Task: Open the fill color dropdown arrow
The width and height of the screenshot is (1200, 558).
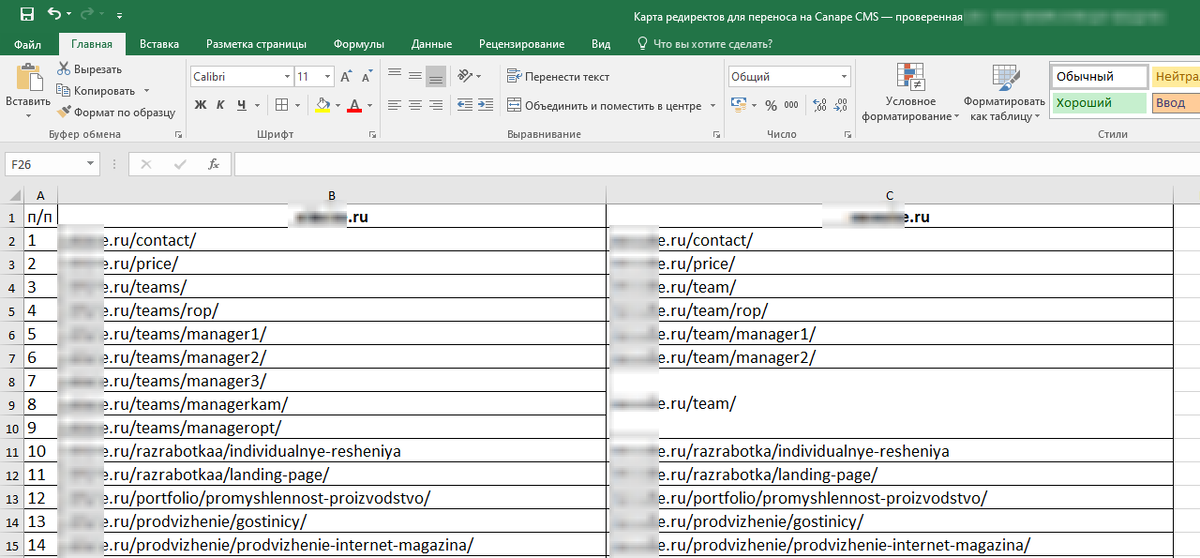Action: [338, 105]
